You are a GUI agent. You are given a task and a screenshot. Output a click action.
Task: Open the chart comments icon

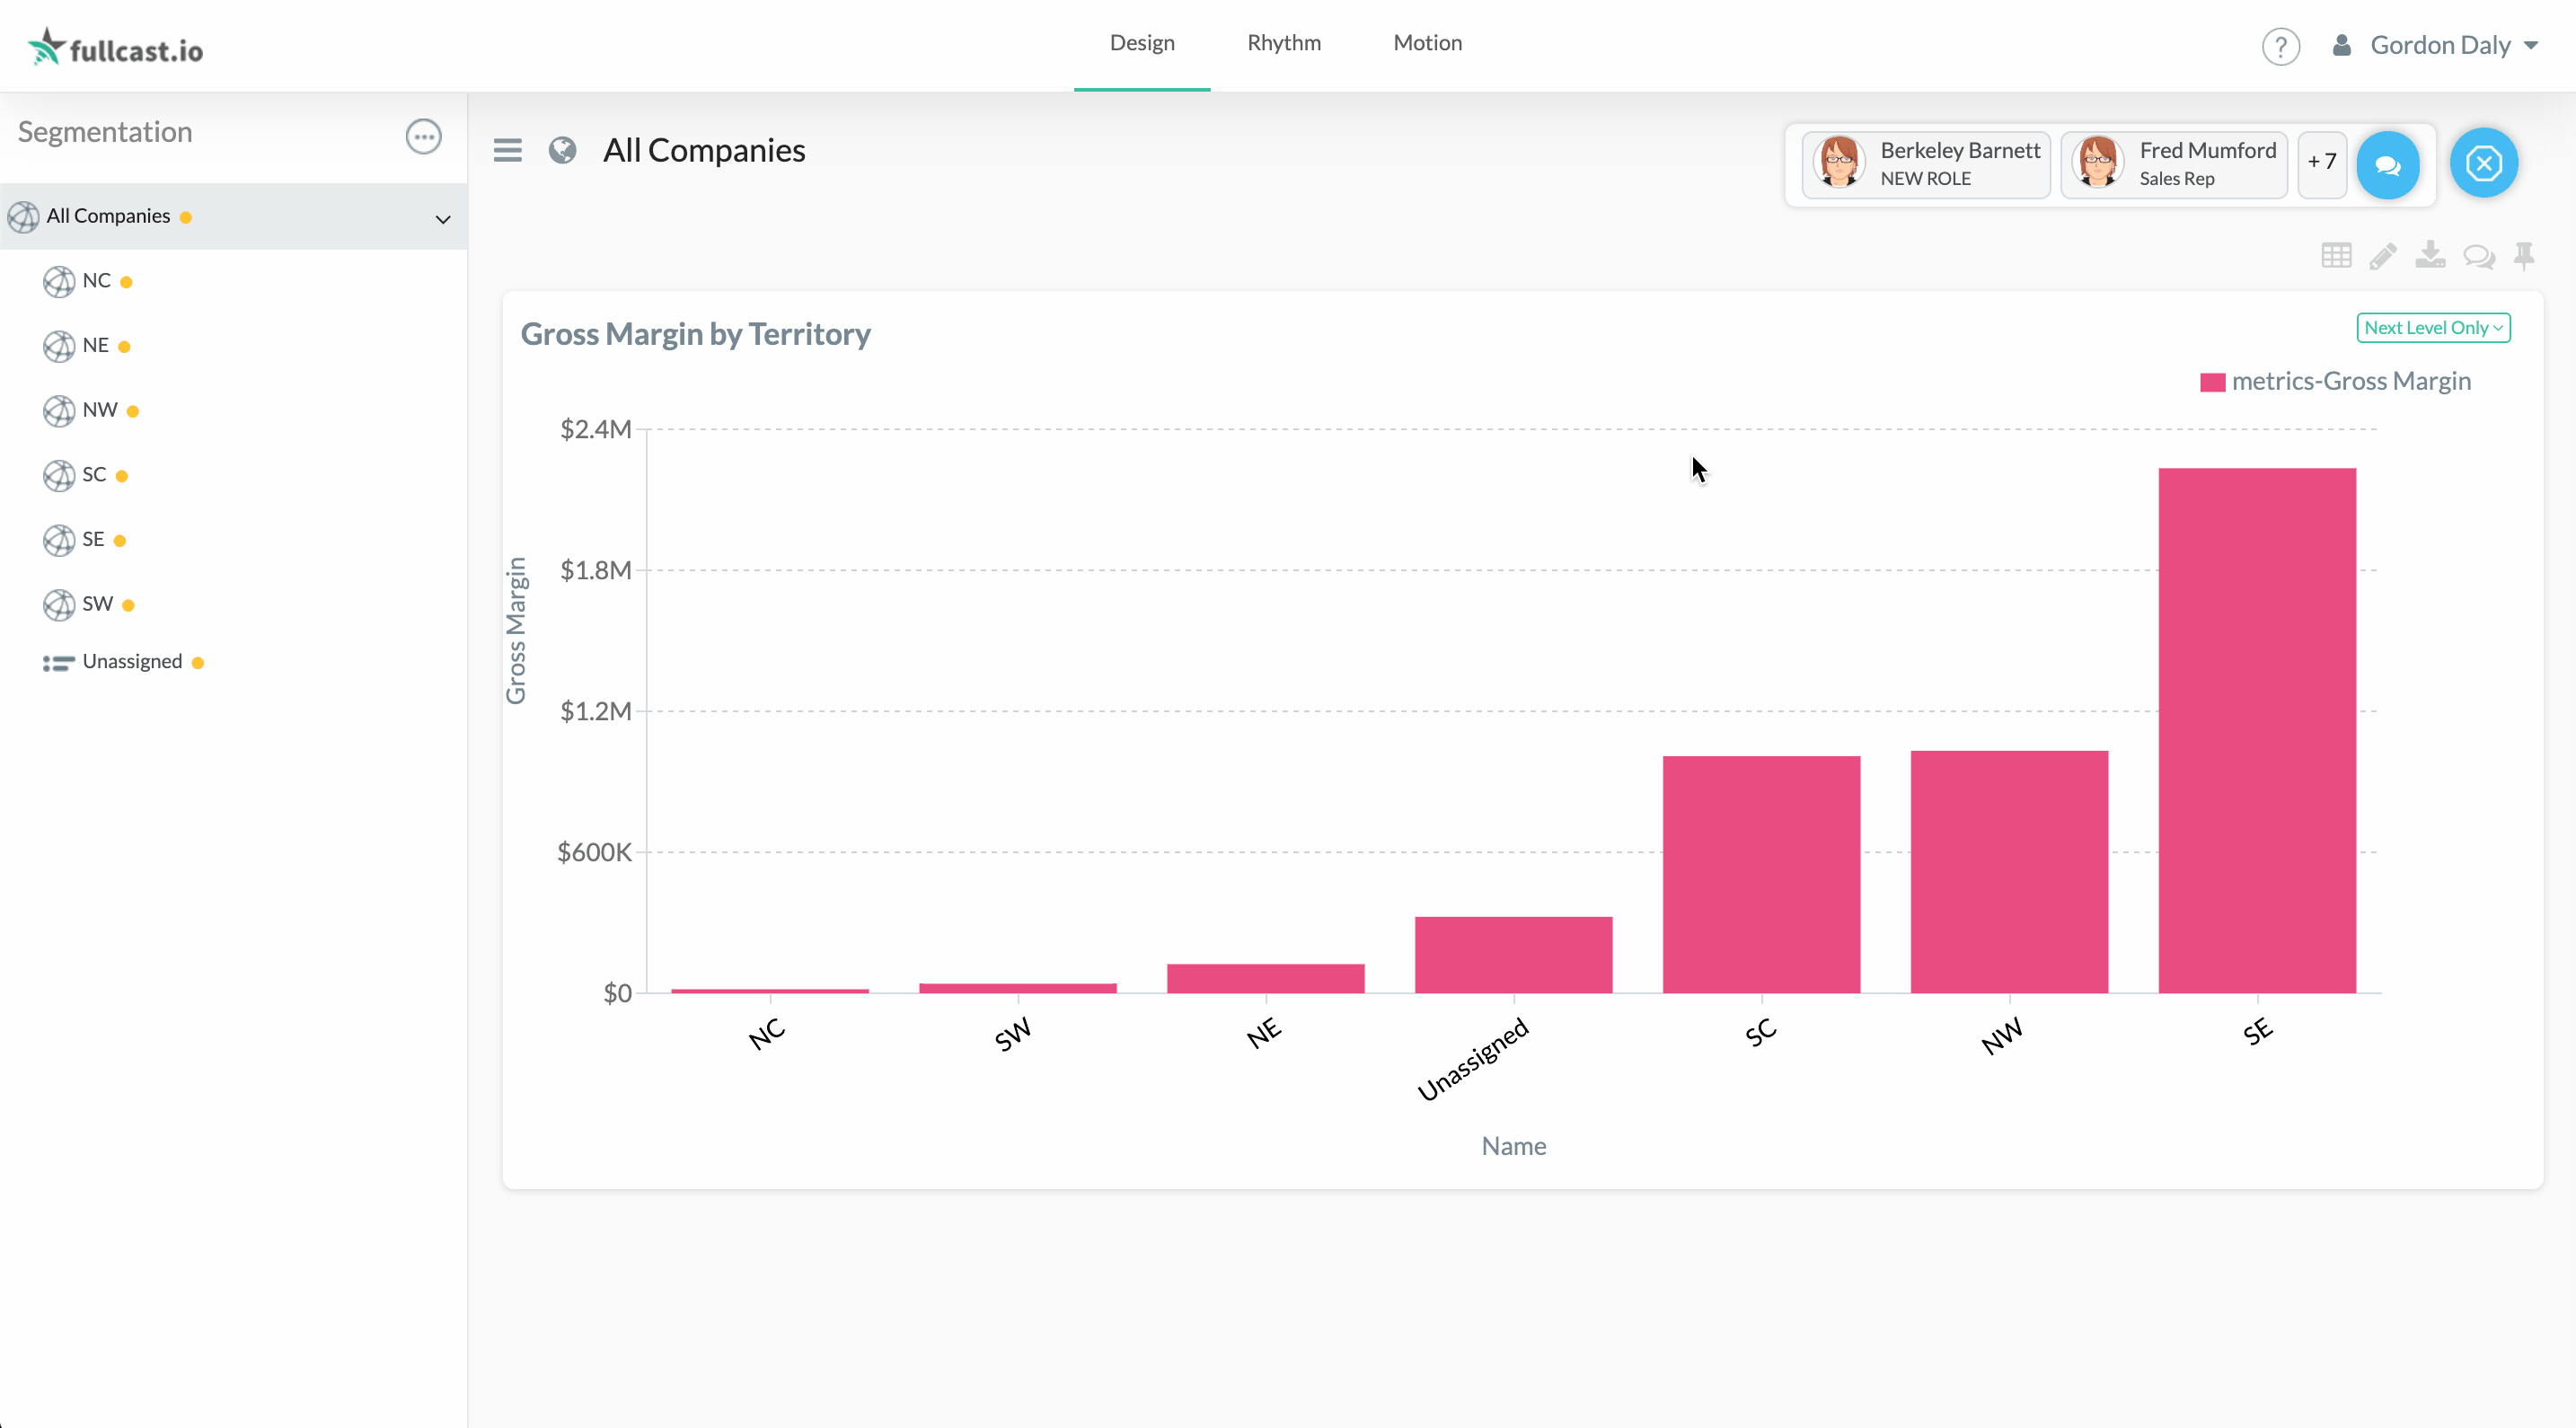[x=2479, y=256]
